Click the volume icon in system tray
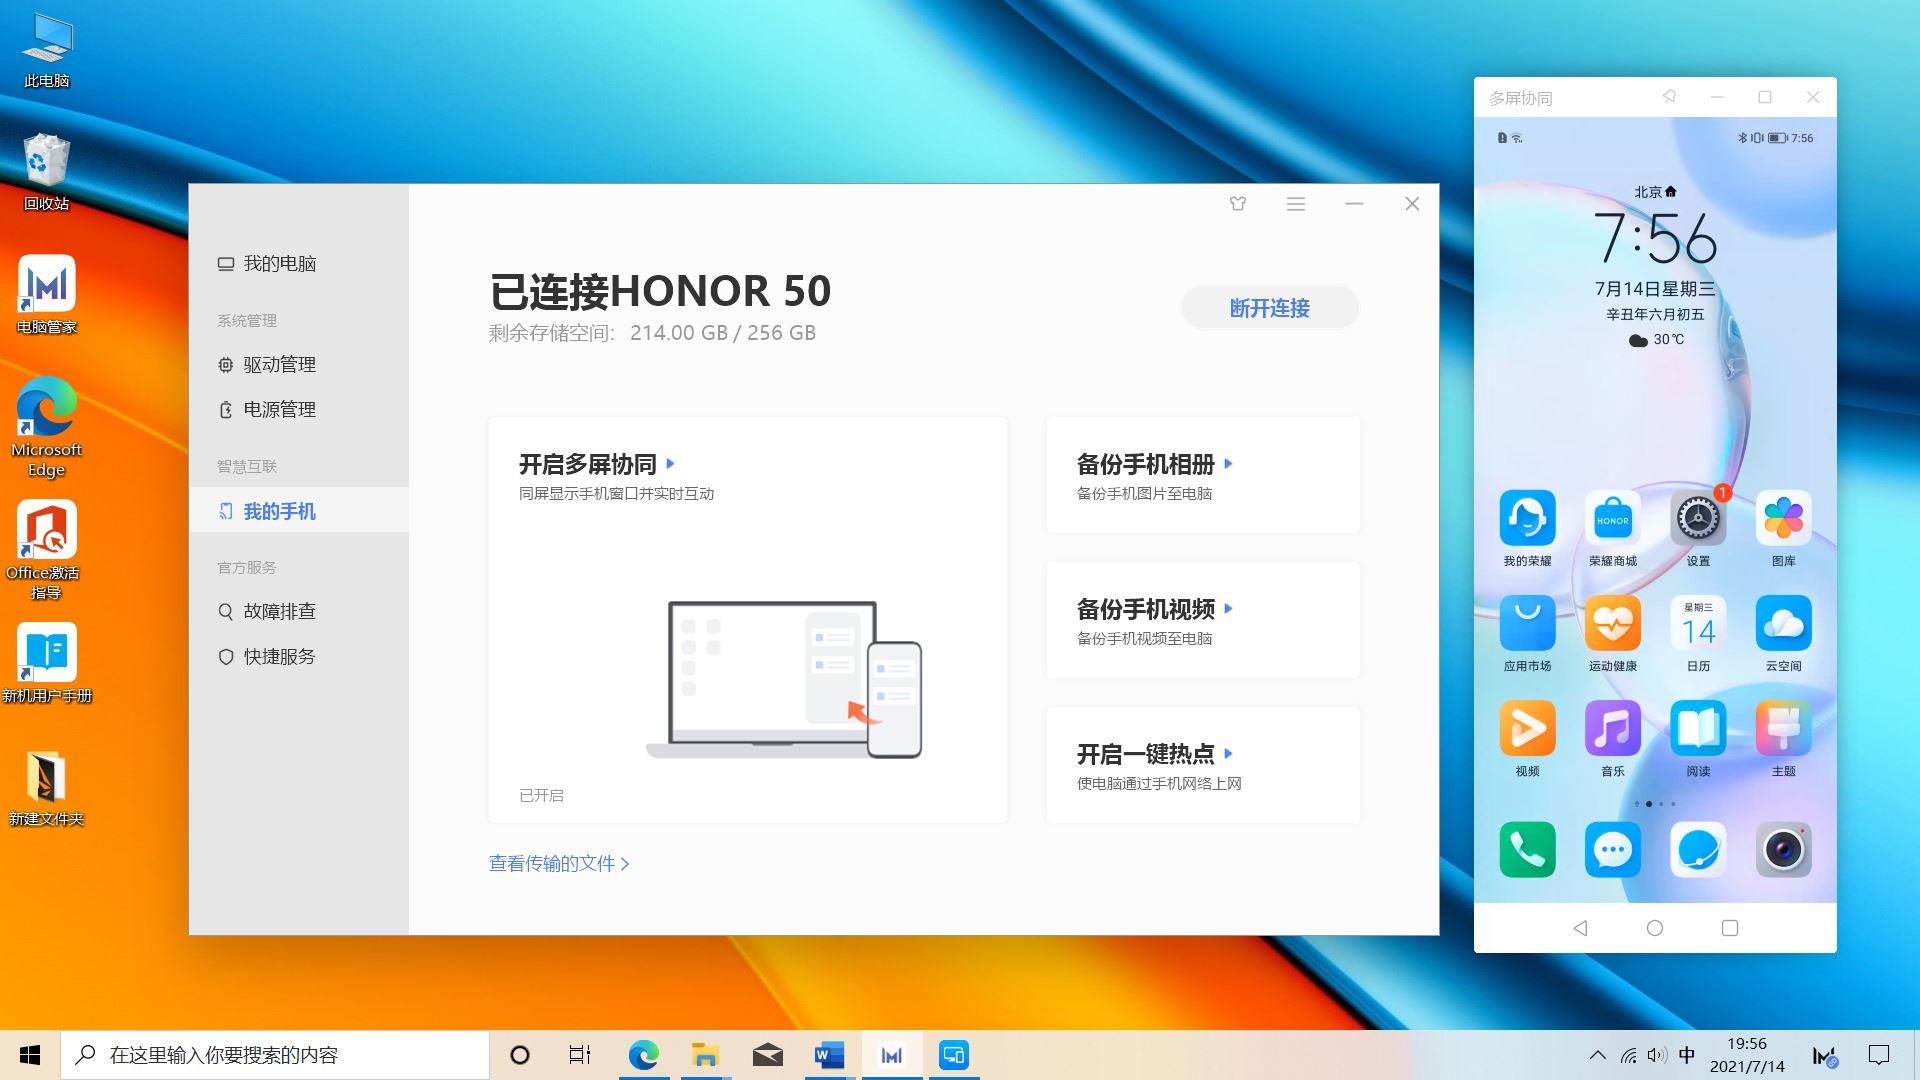Screen dimensions: 1920x1080 click(1657, 1055)
